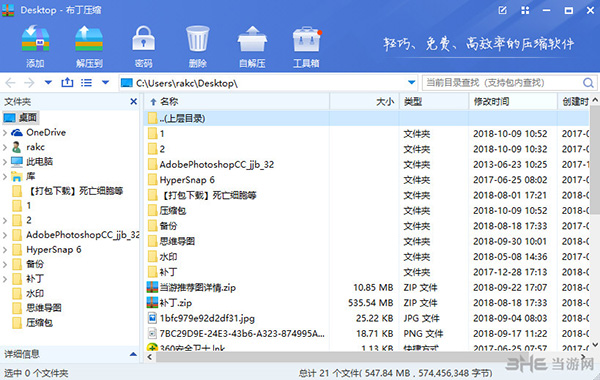The width and height of the screenshot is (600, 380).
Task: Select the ..(上层目录) row
Action: tap(367, 118)
